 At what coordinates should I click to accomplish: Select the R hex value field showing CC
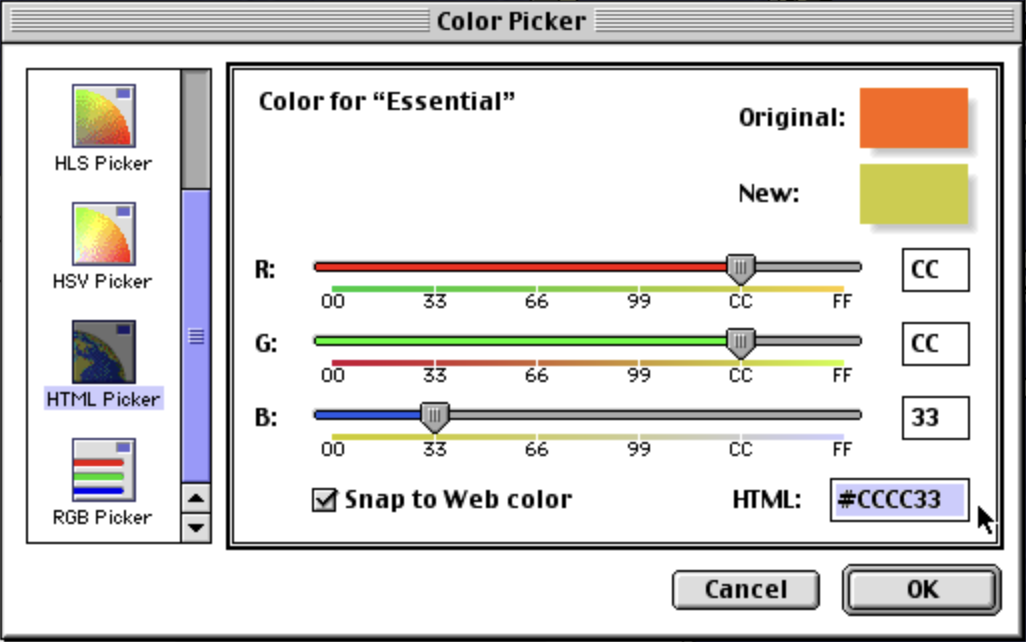tap(935, 269)
